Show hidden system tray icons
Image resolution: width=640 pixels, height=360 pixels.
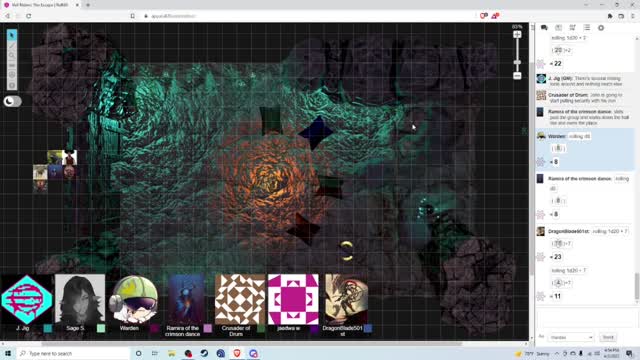557,353
